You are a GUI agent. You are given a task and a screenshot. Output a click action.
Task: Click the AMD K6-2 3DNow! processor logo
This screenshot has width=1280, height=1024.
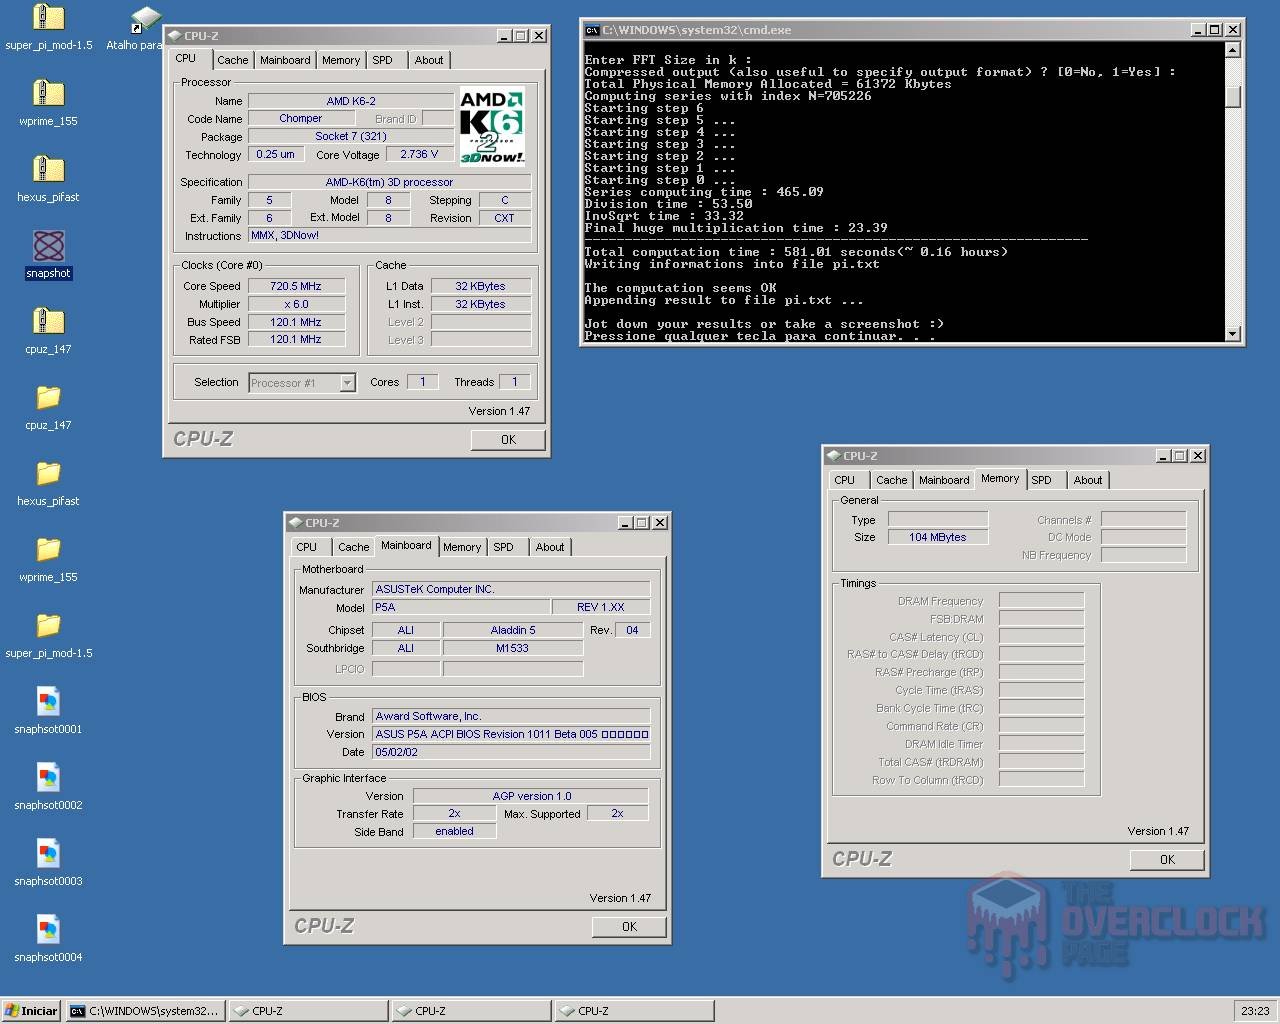492,127
